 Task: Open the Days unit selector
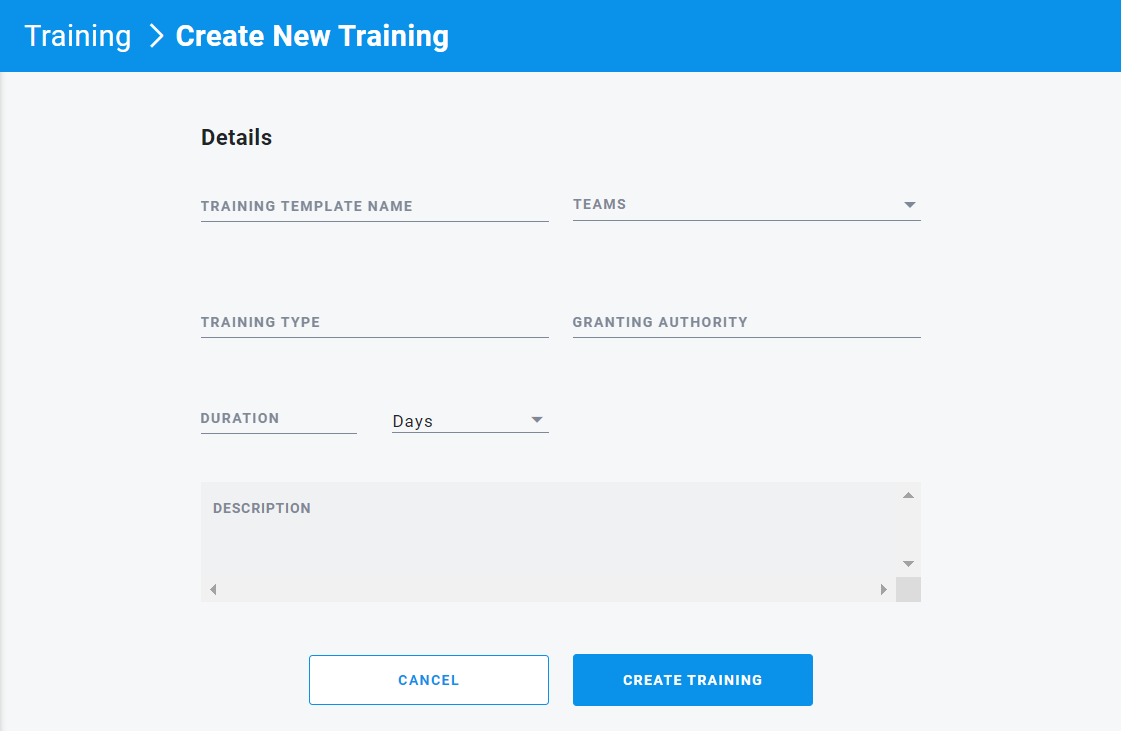tap(470, 421)
